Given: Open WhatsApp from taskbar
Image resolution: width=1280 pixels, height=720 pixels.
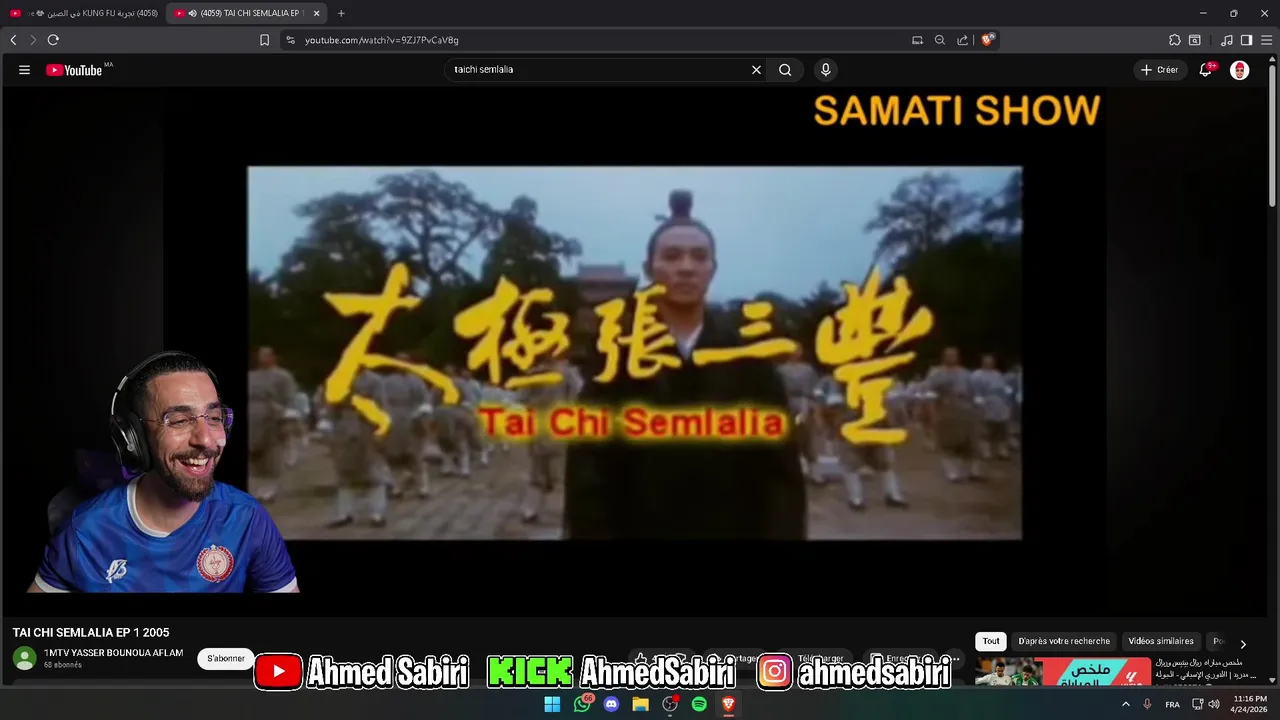Looking at the screenshot, I should [x=582, y=704].
